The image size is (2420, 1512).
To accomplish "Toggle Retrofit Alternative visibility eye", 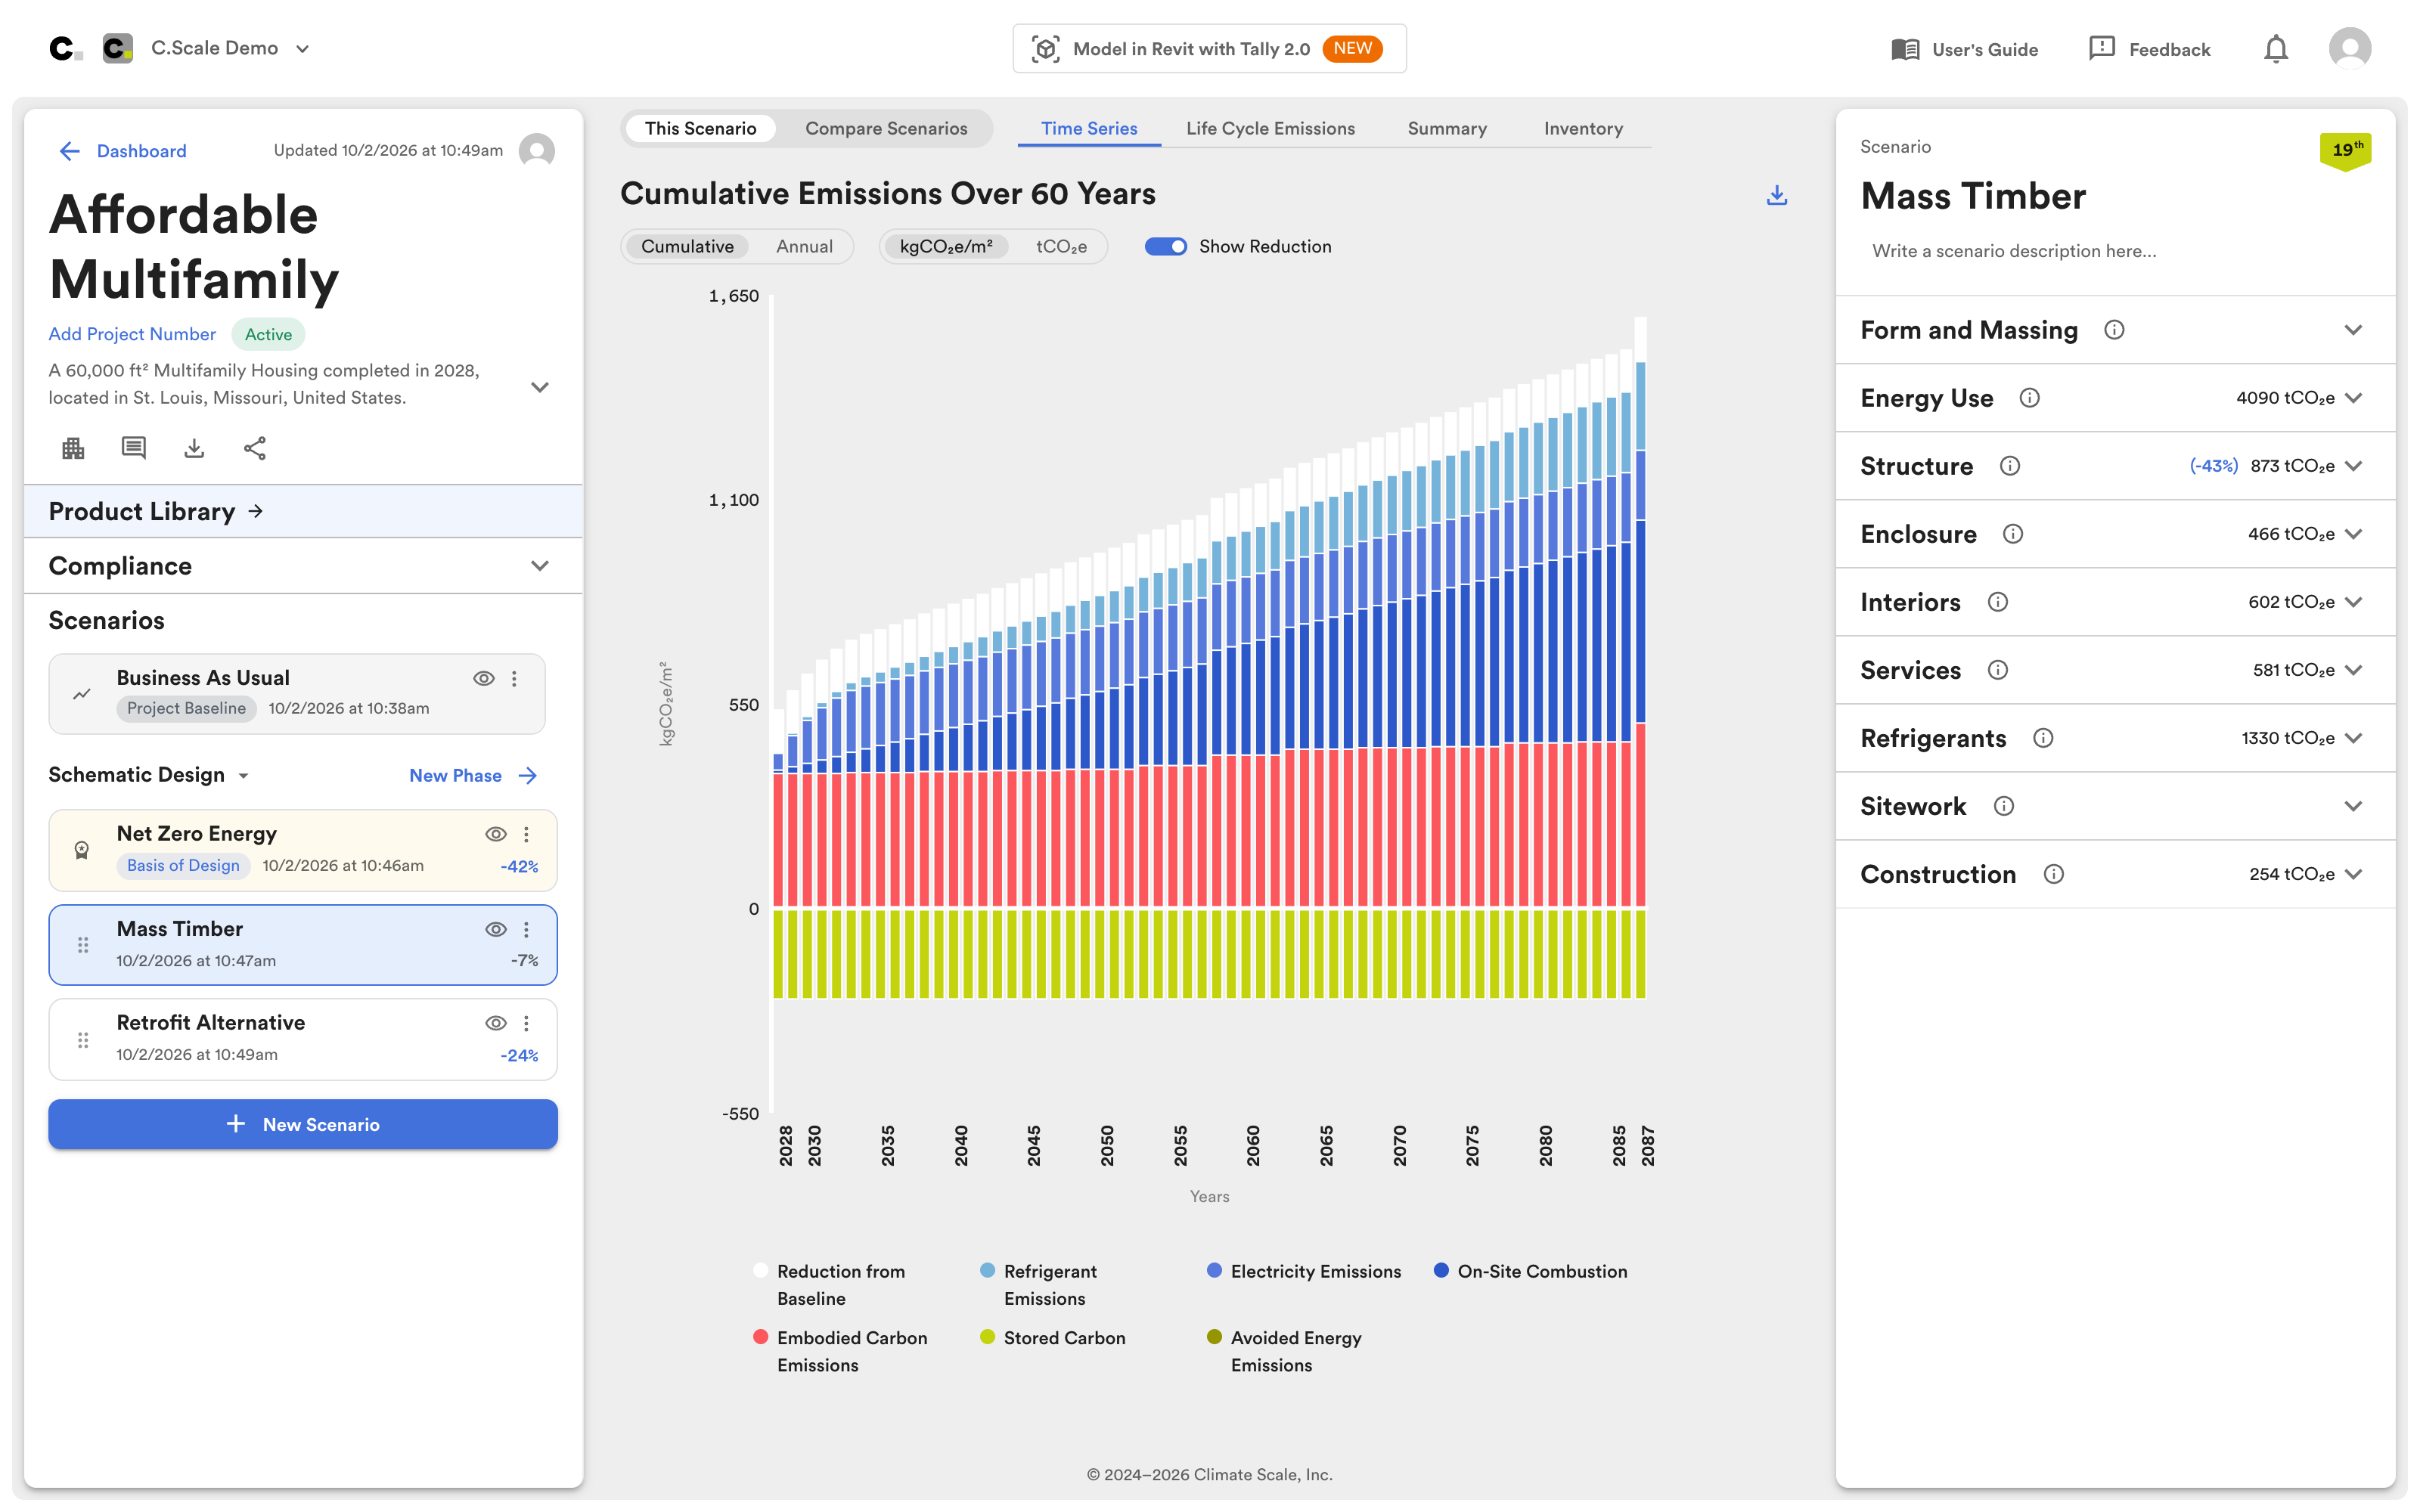I will coord(495,1023).
